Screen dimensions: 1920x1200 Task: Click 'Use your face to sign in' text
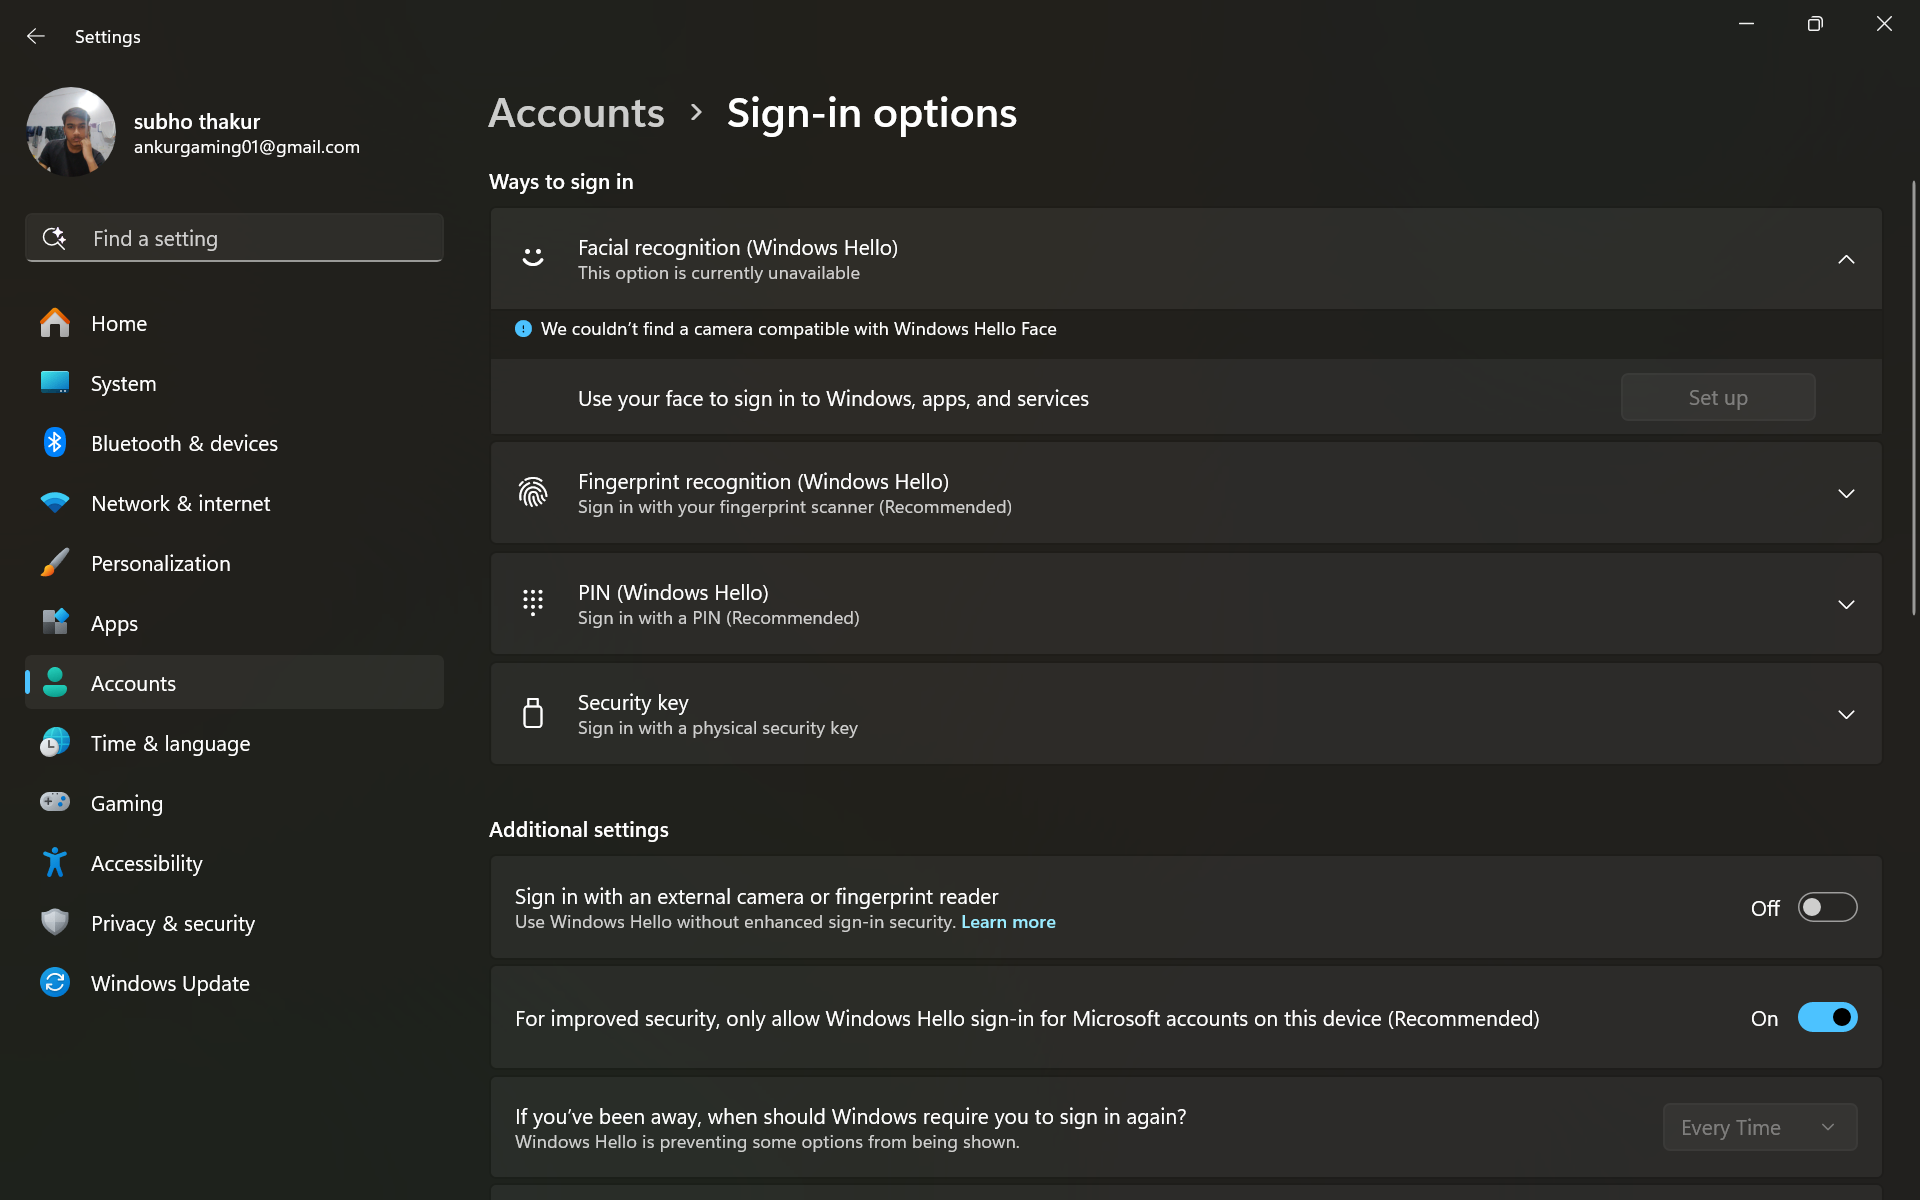(833, 398)
